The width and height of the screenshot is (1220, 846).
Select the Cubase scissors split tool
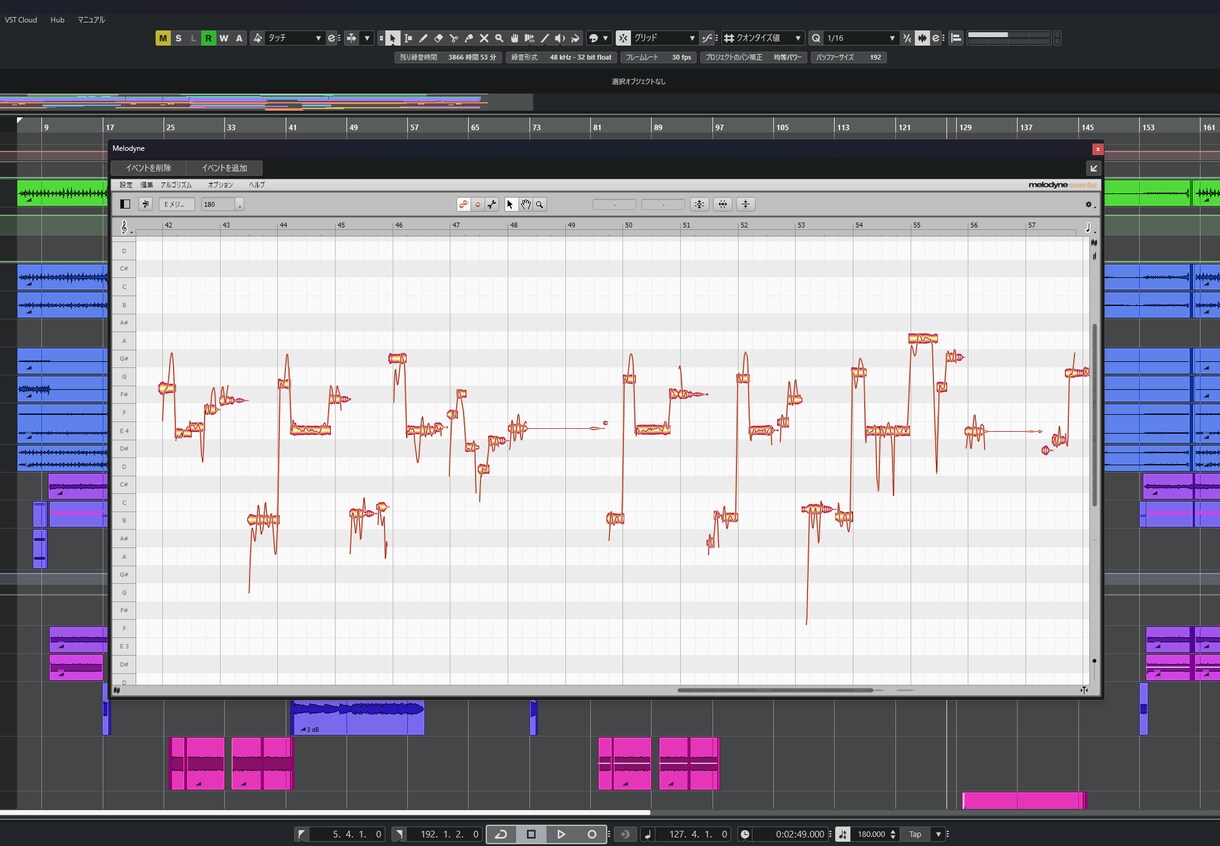[x=453, y=38]
